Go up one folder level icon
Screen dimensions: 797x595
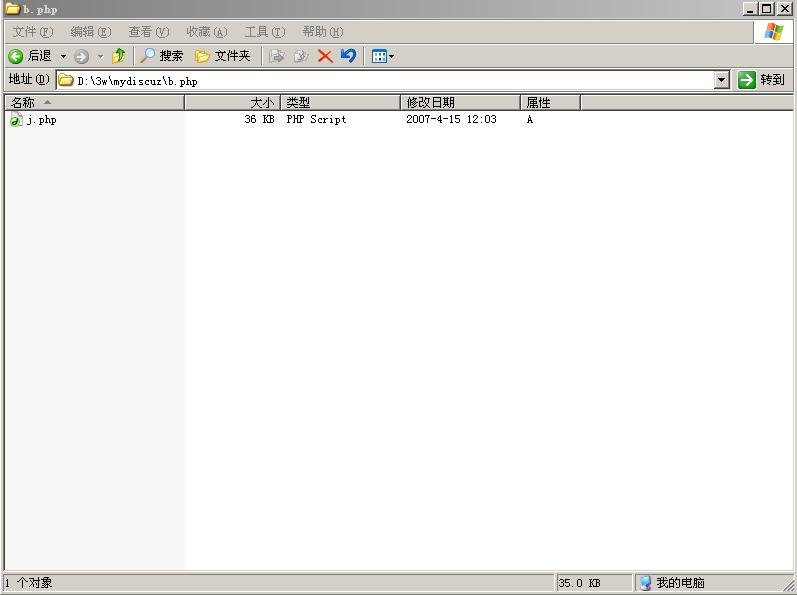118,56
